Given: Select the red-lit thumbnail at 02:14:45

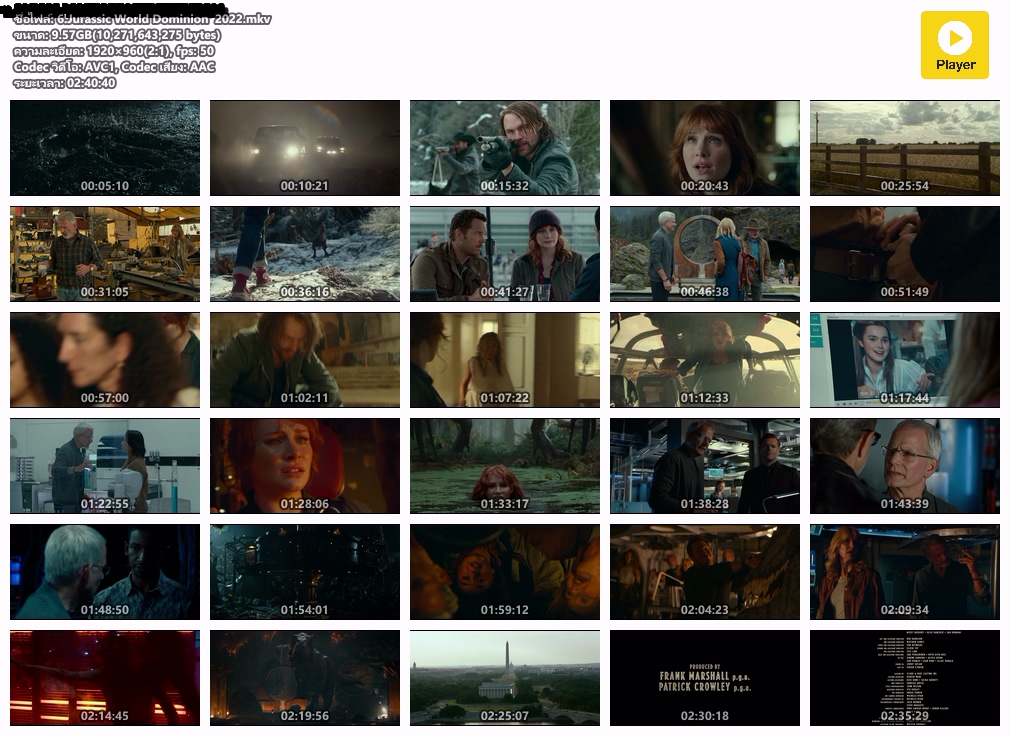Looking at the screenshot, I should pyautogui.click(x=105, y=678).
